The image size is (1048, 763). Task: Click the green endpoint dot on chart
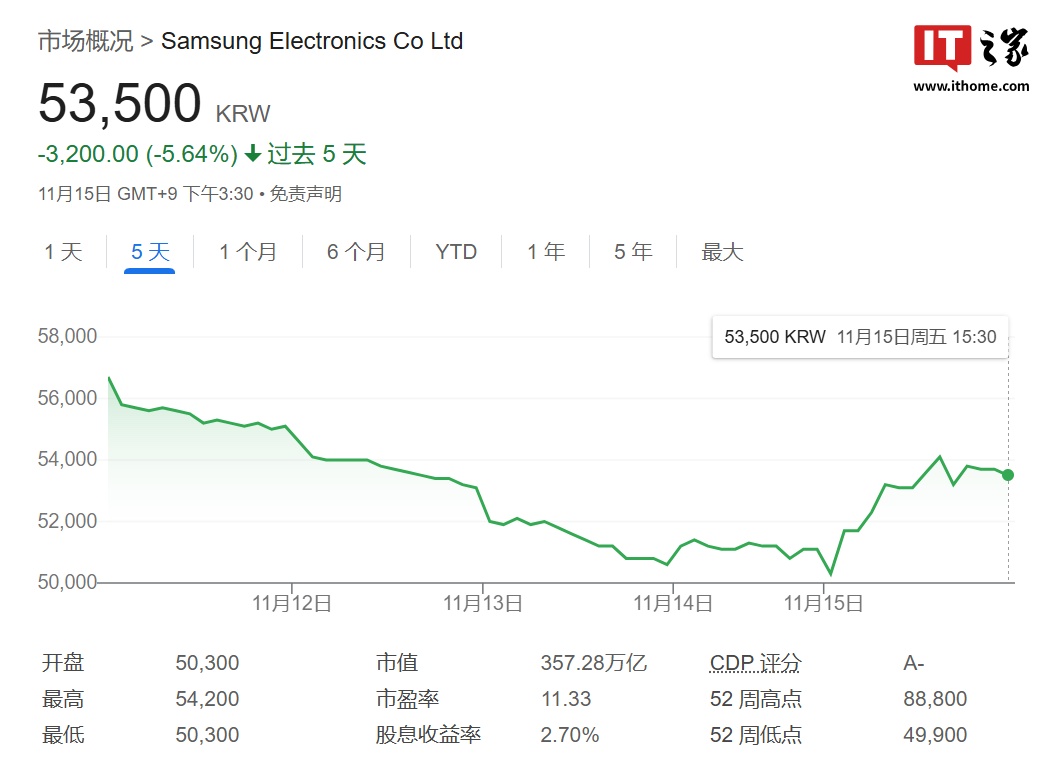(1007, 475)
